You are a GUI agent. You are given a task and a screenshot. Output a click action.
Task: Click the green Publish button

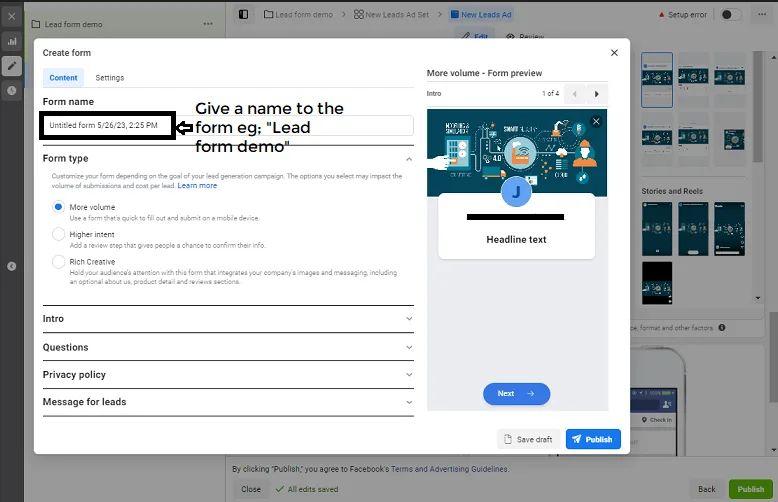pos(751,489)
